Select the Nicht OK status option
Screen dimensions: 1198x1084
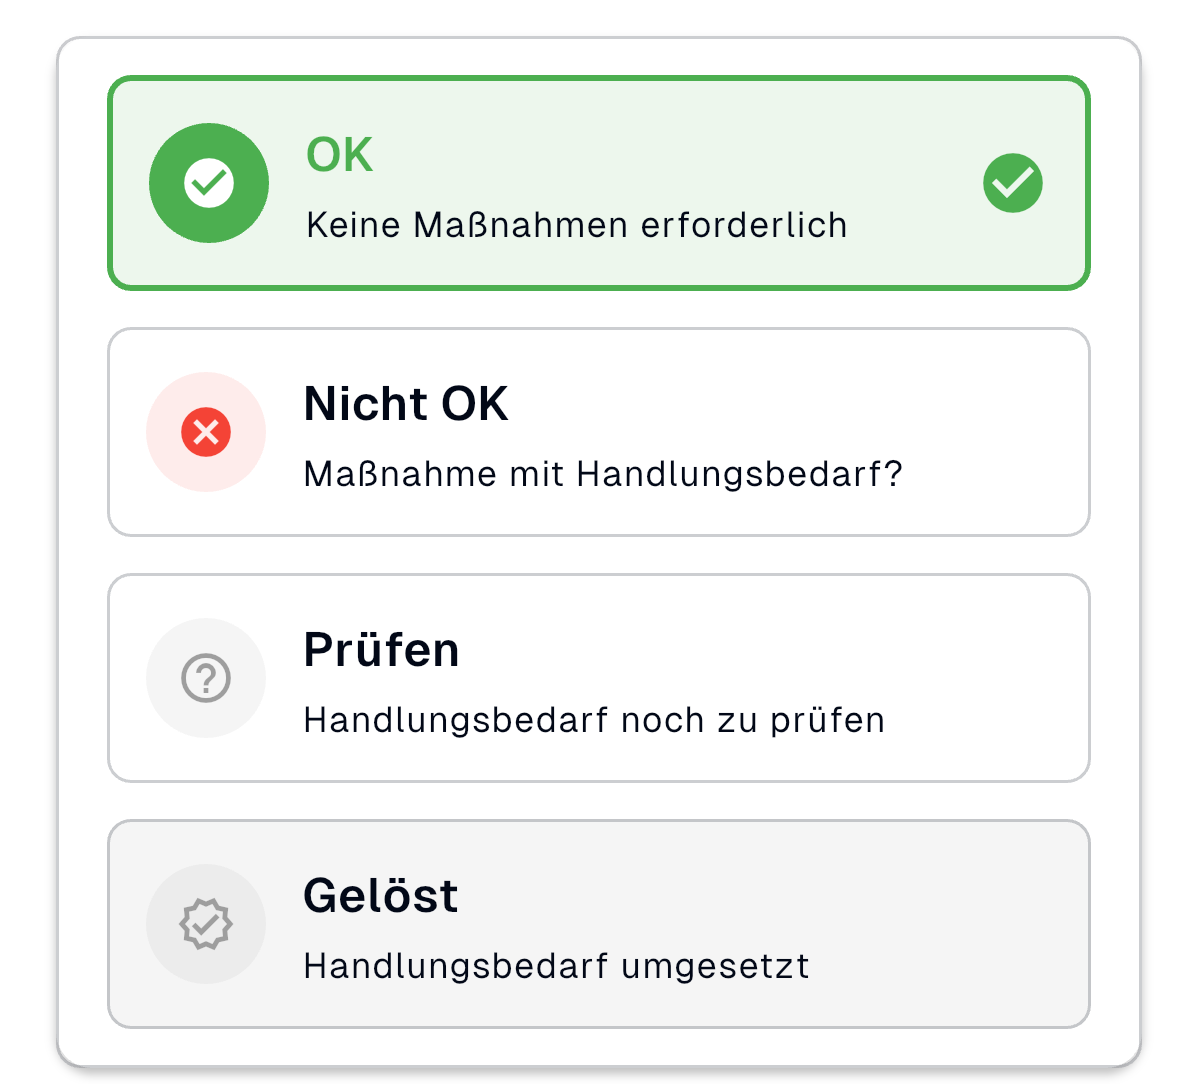598,431
